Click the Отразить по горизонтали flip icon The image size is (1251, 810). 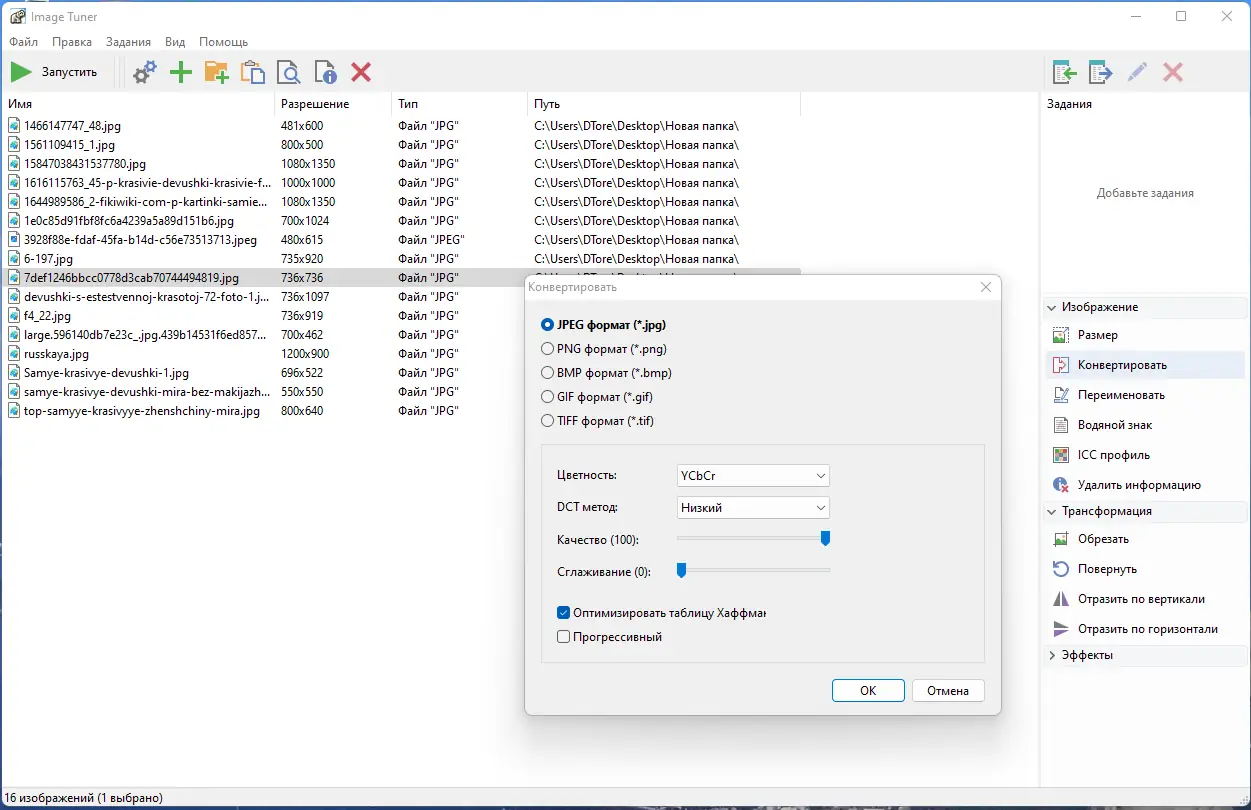point(1061,629)
